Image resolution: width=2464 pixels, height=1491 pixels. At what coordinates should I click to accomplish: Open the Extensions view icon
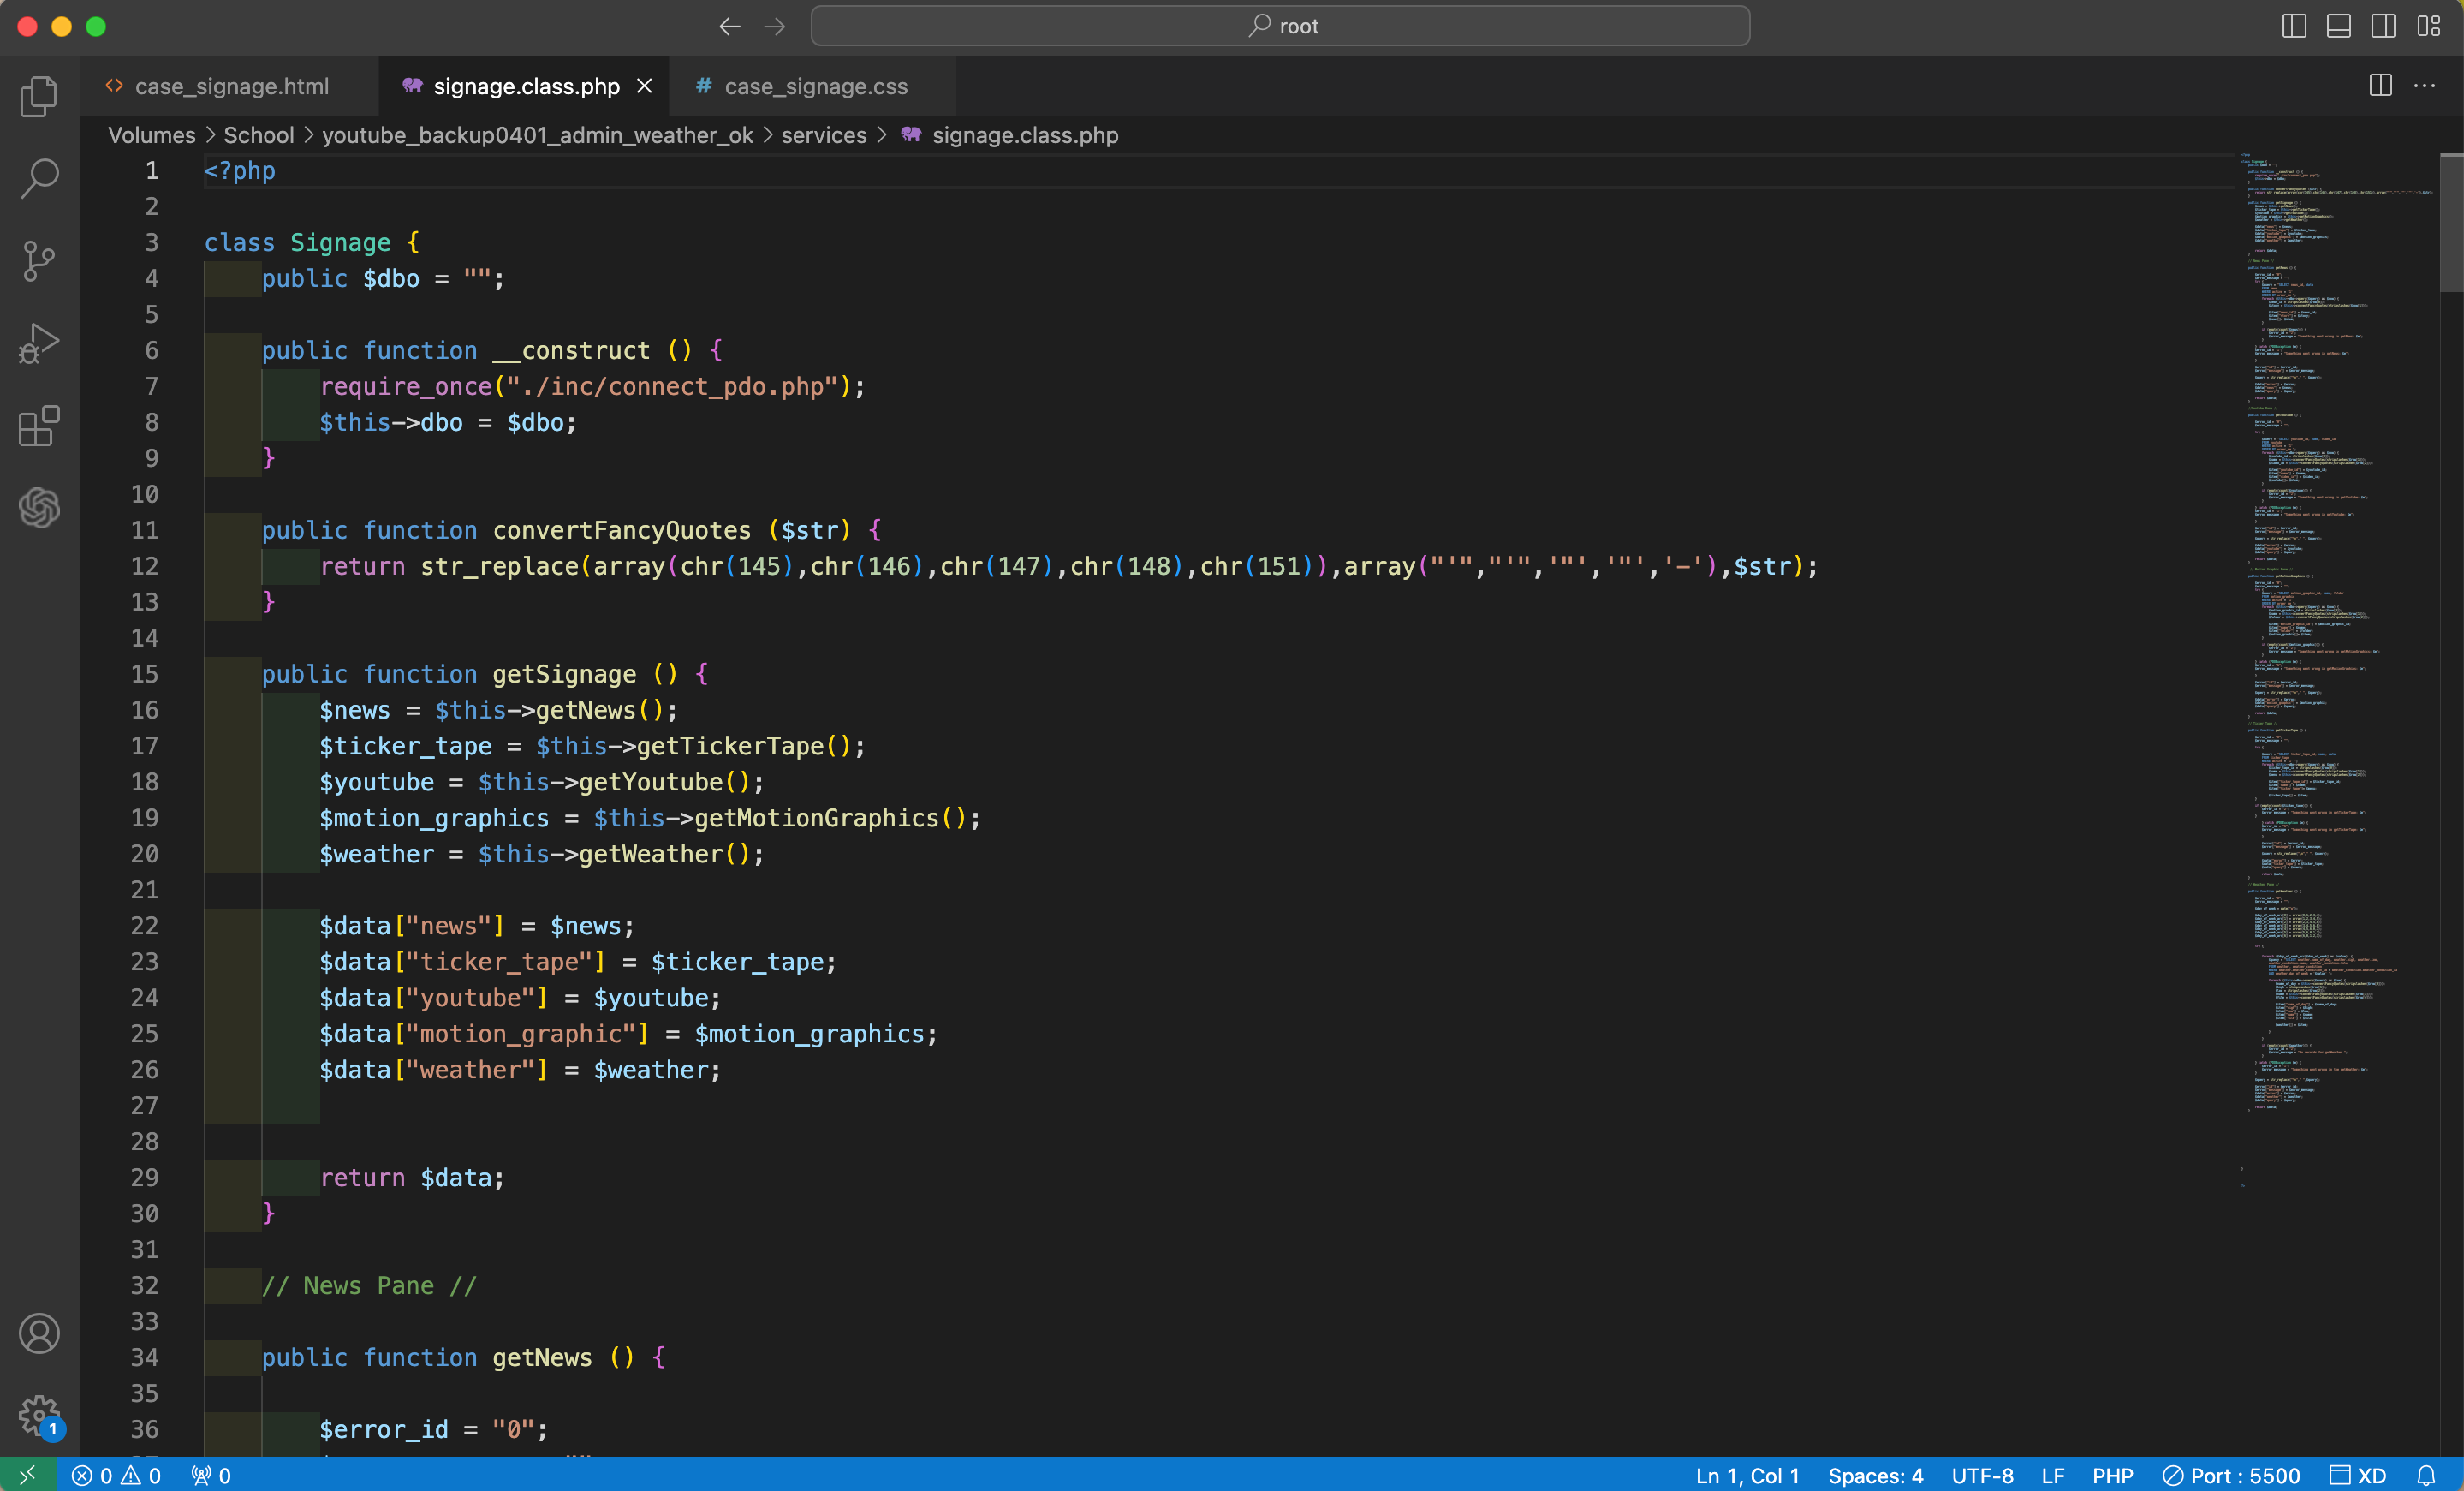click(x=39, y=426)
